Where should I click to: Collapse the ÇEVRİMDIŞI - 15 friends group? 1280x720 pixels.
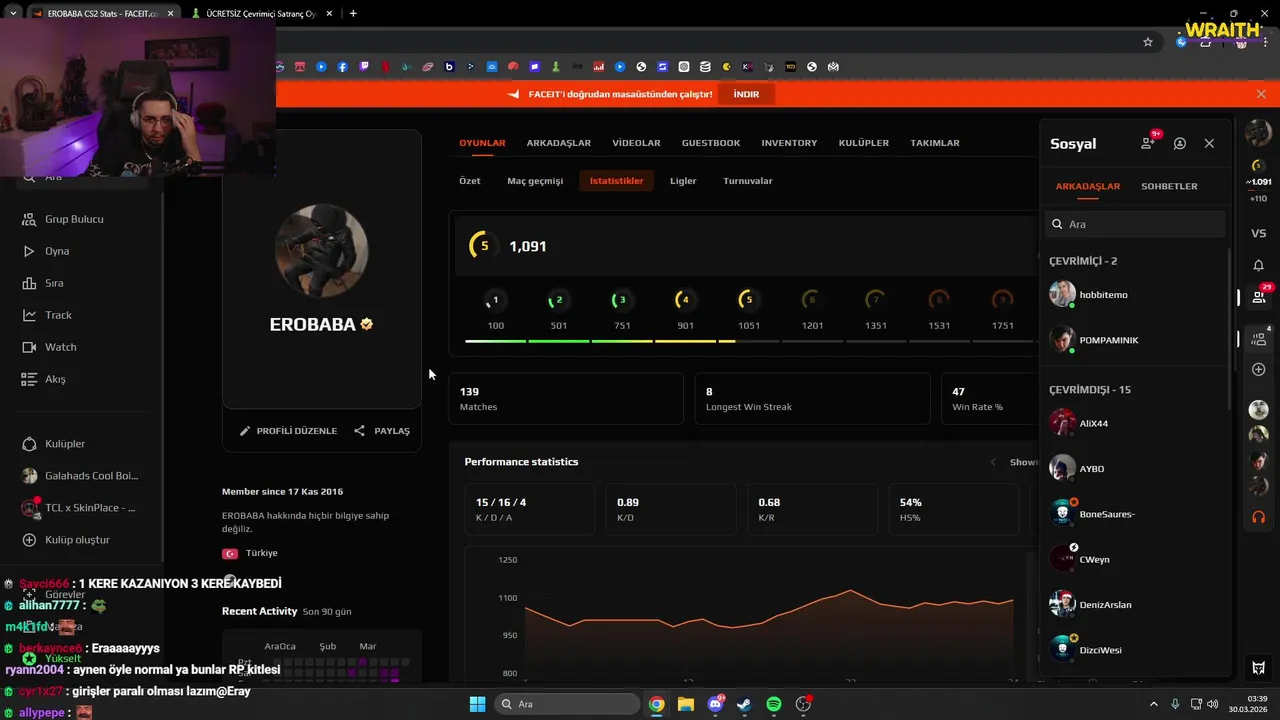point(1090,389)
